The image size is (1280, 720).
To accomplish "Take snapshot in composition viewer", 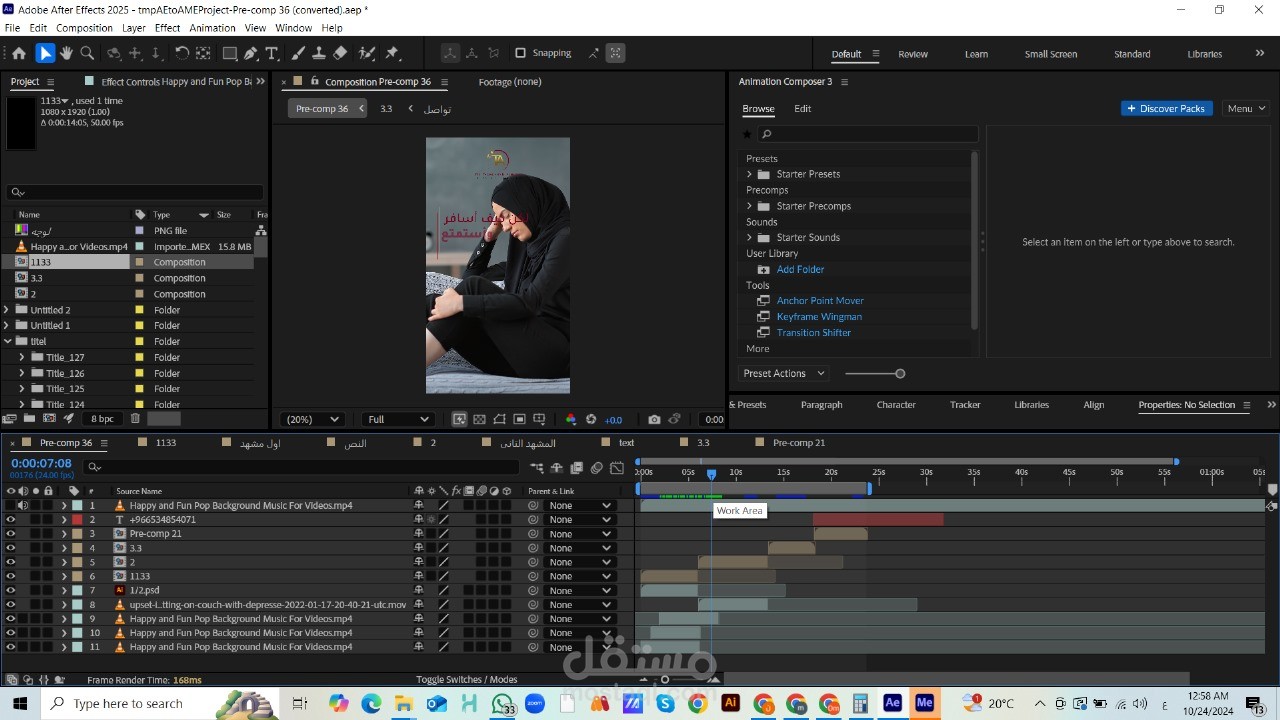I will coord(654,419).
